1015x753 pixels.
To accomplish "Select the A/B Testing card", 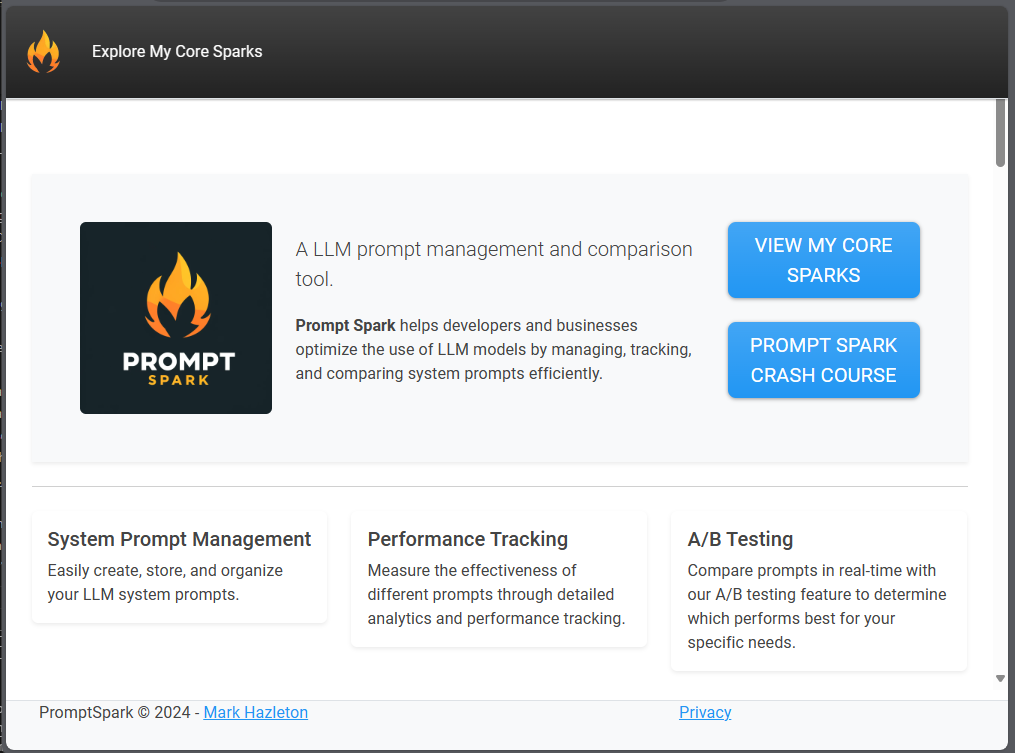I will tap(818, 592).
